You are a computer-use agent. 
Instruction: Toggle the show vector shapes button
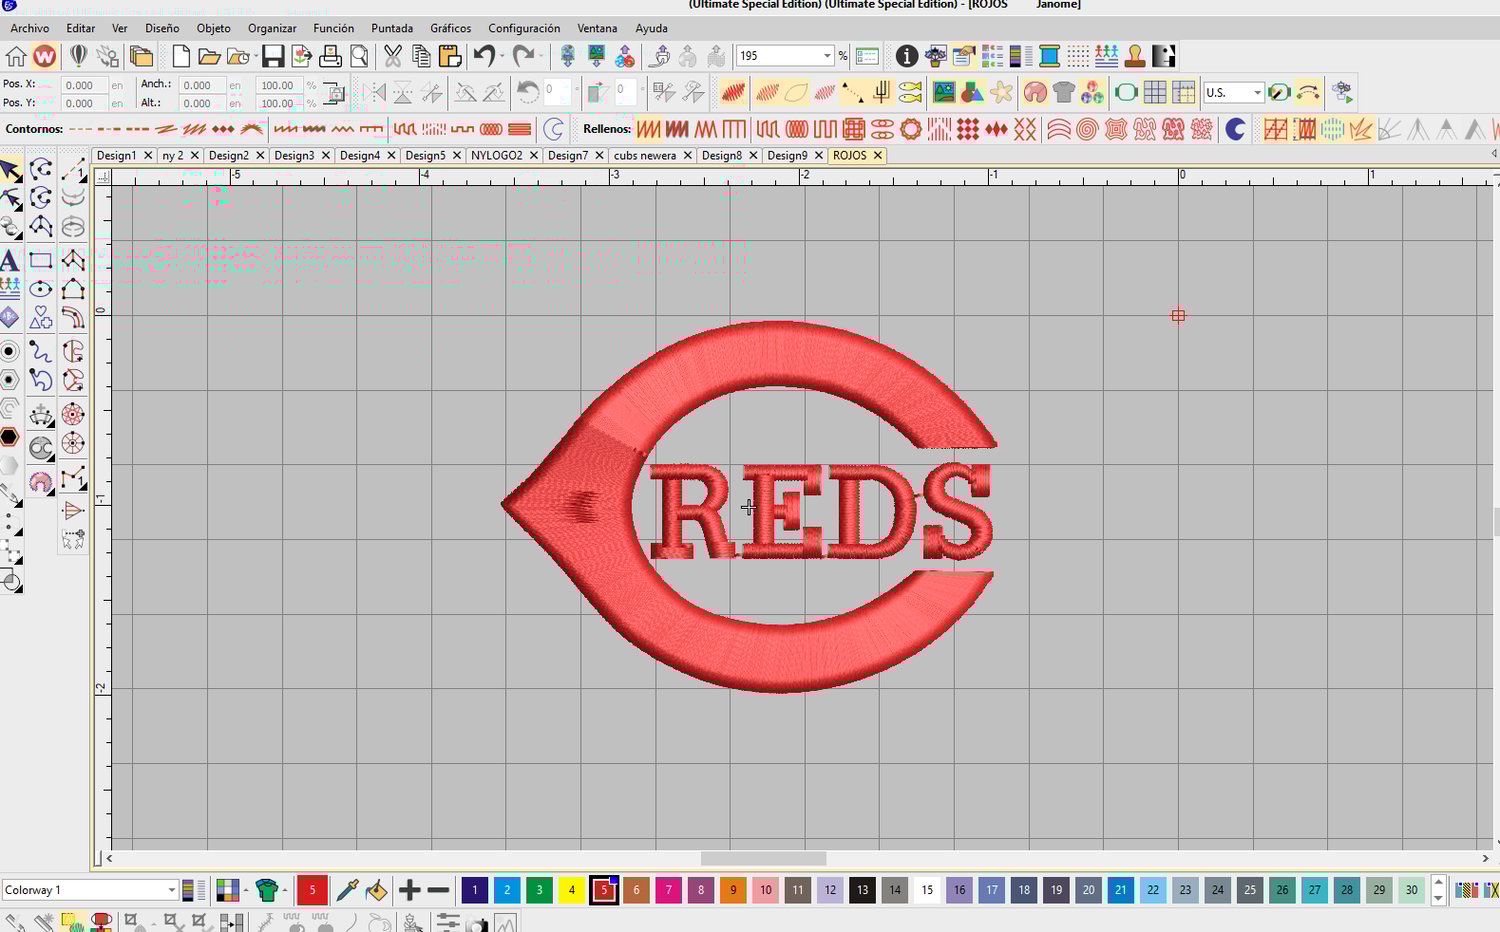[x=972, y=93]
